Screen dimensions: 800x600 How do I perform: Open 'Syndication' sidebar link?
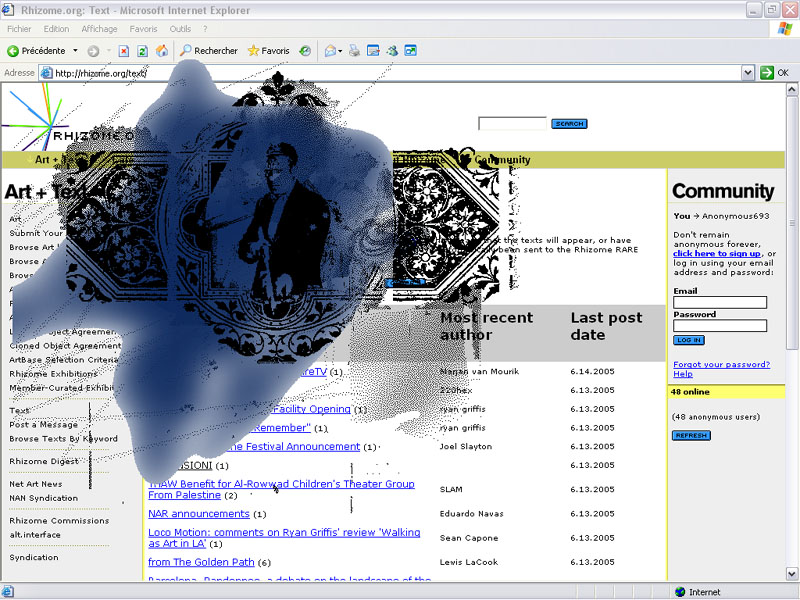pyautogui.click(x=34, y=558)
